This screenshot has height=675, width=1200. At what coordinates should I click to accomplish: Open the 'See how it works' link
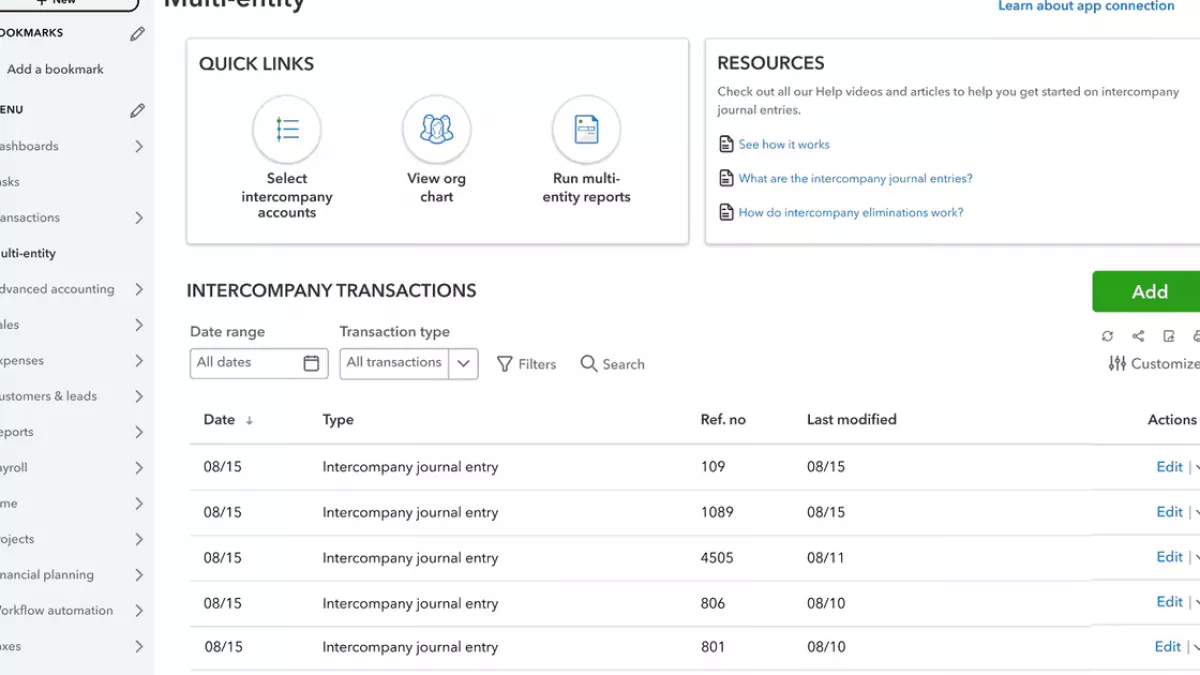coord(784,145)
